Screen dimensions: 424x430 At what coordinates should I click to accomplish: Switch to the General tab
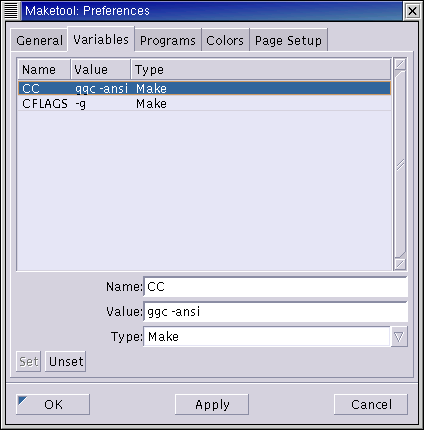click(x=39, y=40)
